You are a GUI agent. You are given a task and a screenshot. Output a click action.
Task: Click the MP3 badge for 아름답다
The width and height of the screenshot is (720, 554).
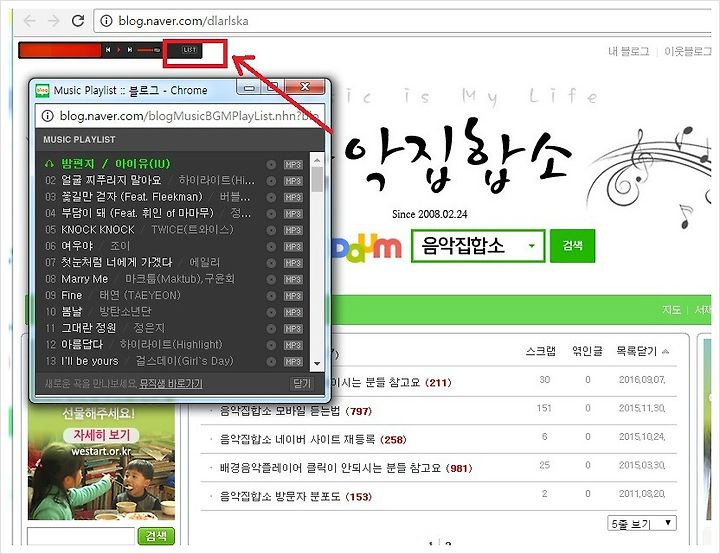pos(293,345)
